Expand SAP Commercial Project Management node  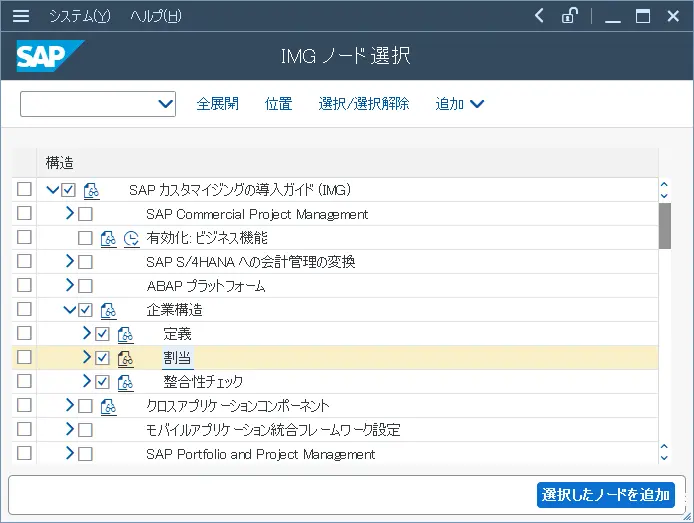[70, 213]
